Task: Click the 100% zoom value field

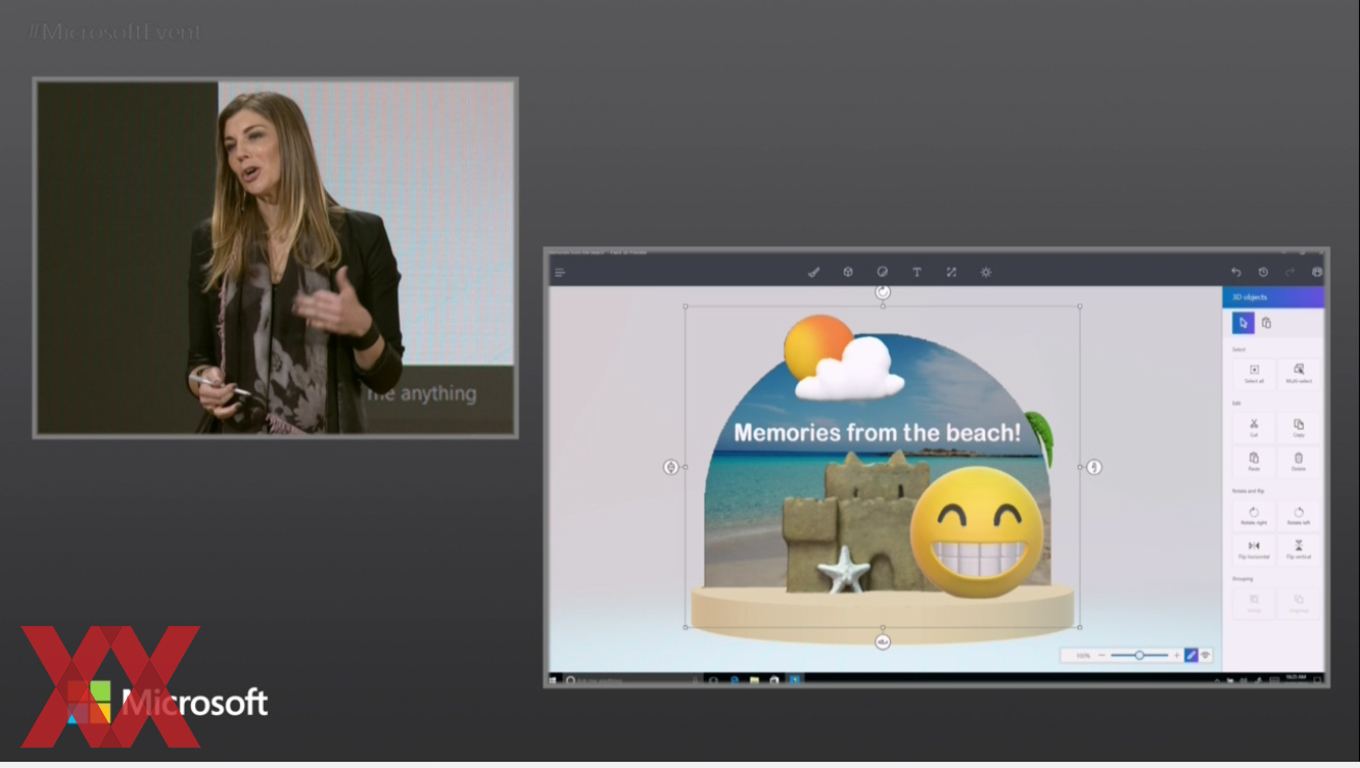Action: click(x=1083, y=655)
